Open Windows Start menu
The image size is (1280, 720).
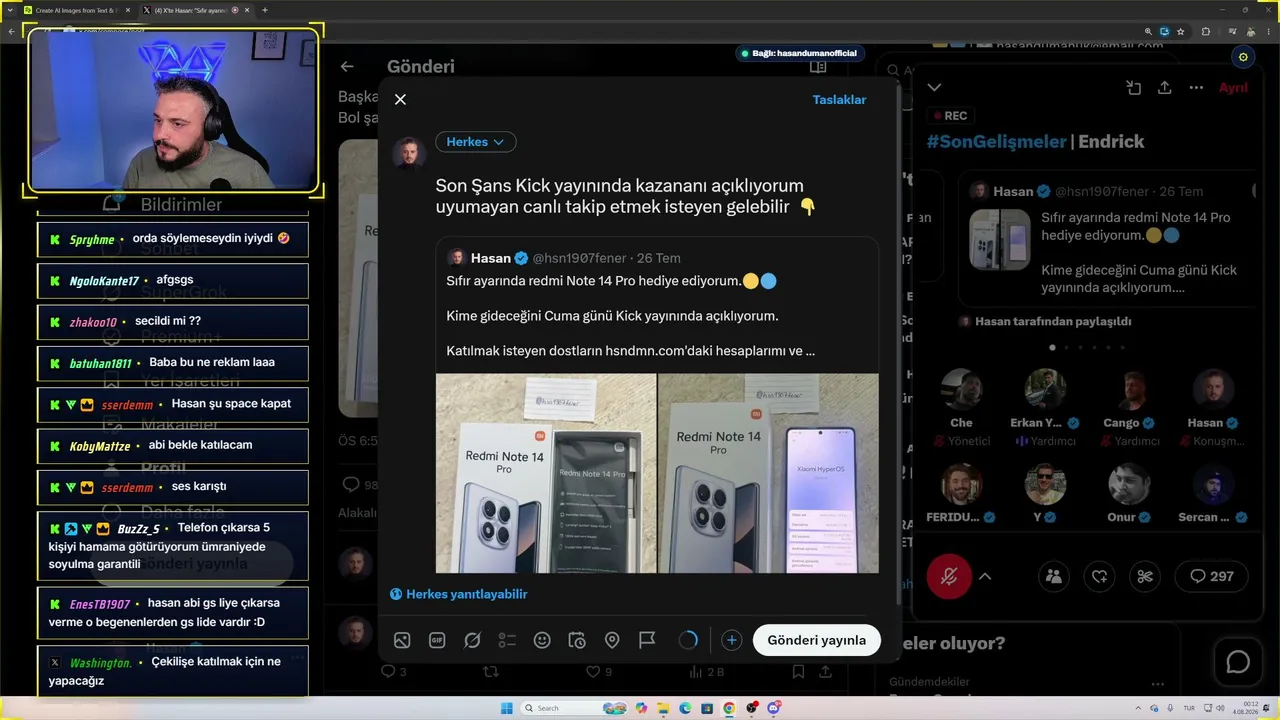tap(507, 708)
